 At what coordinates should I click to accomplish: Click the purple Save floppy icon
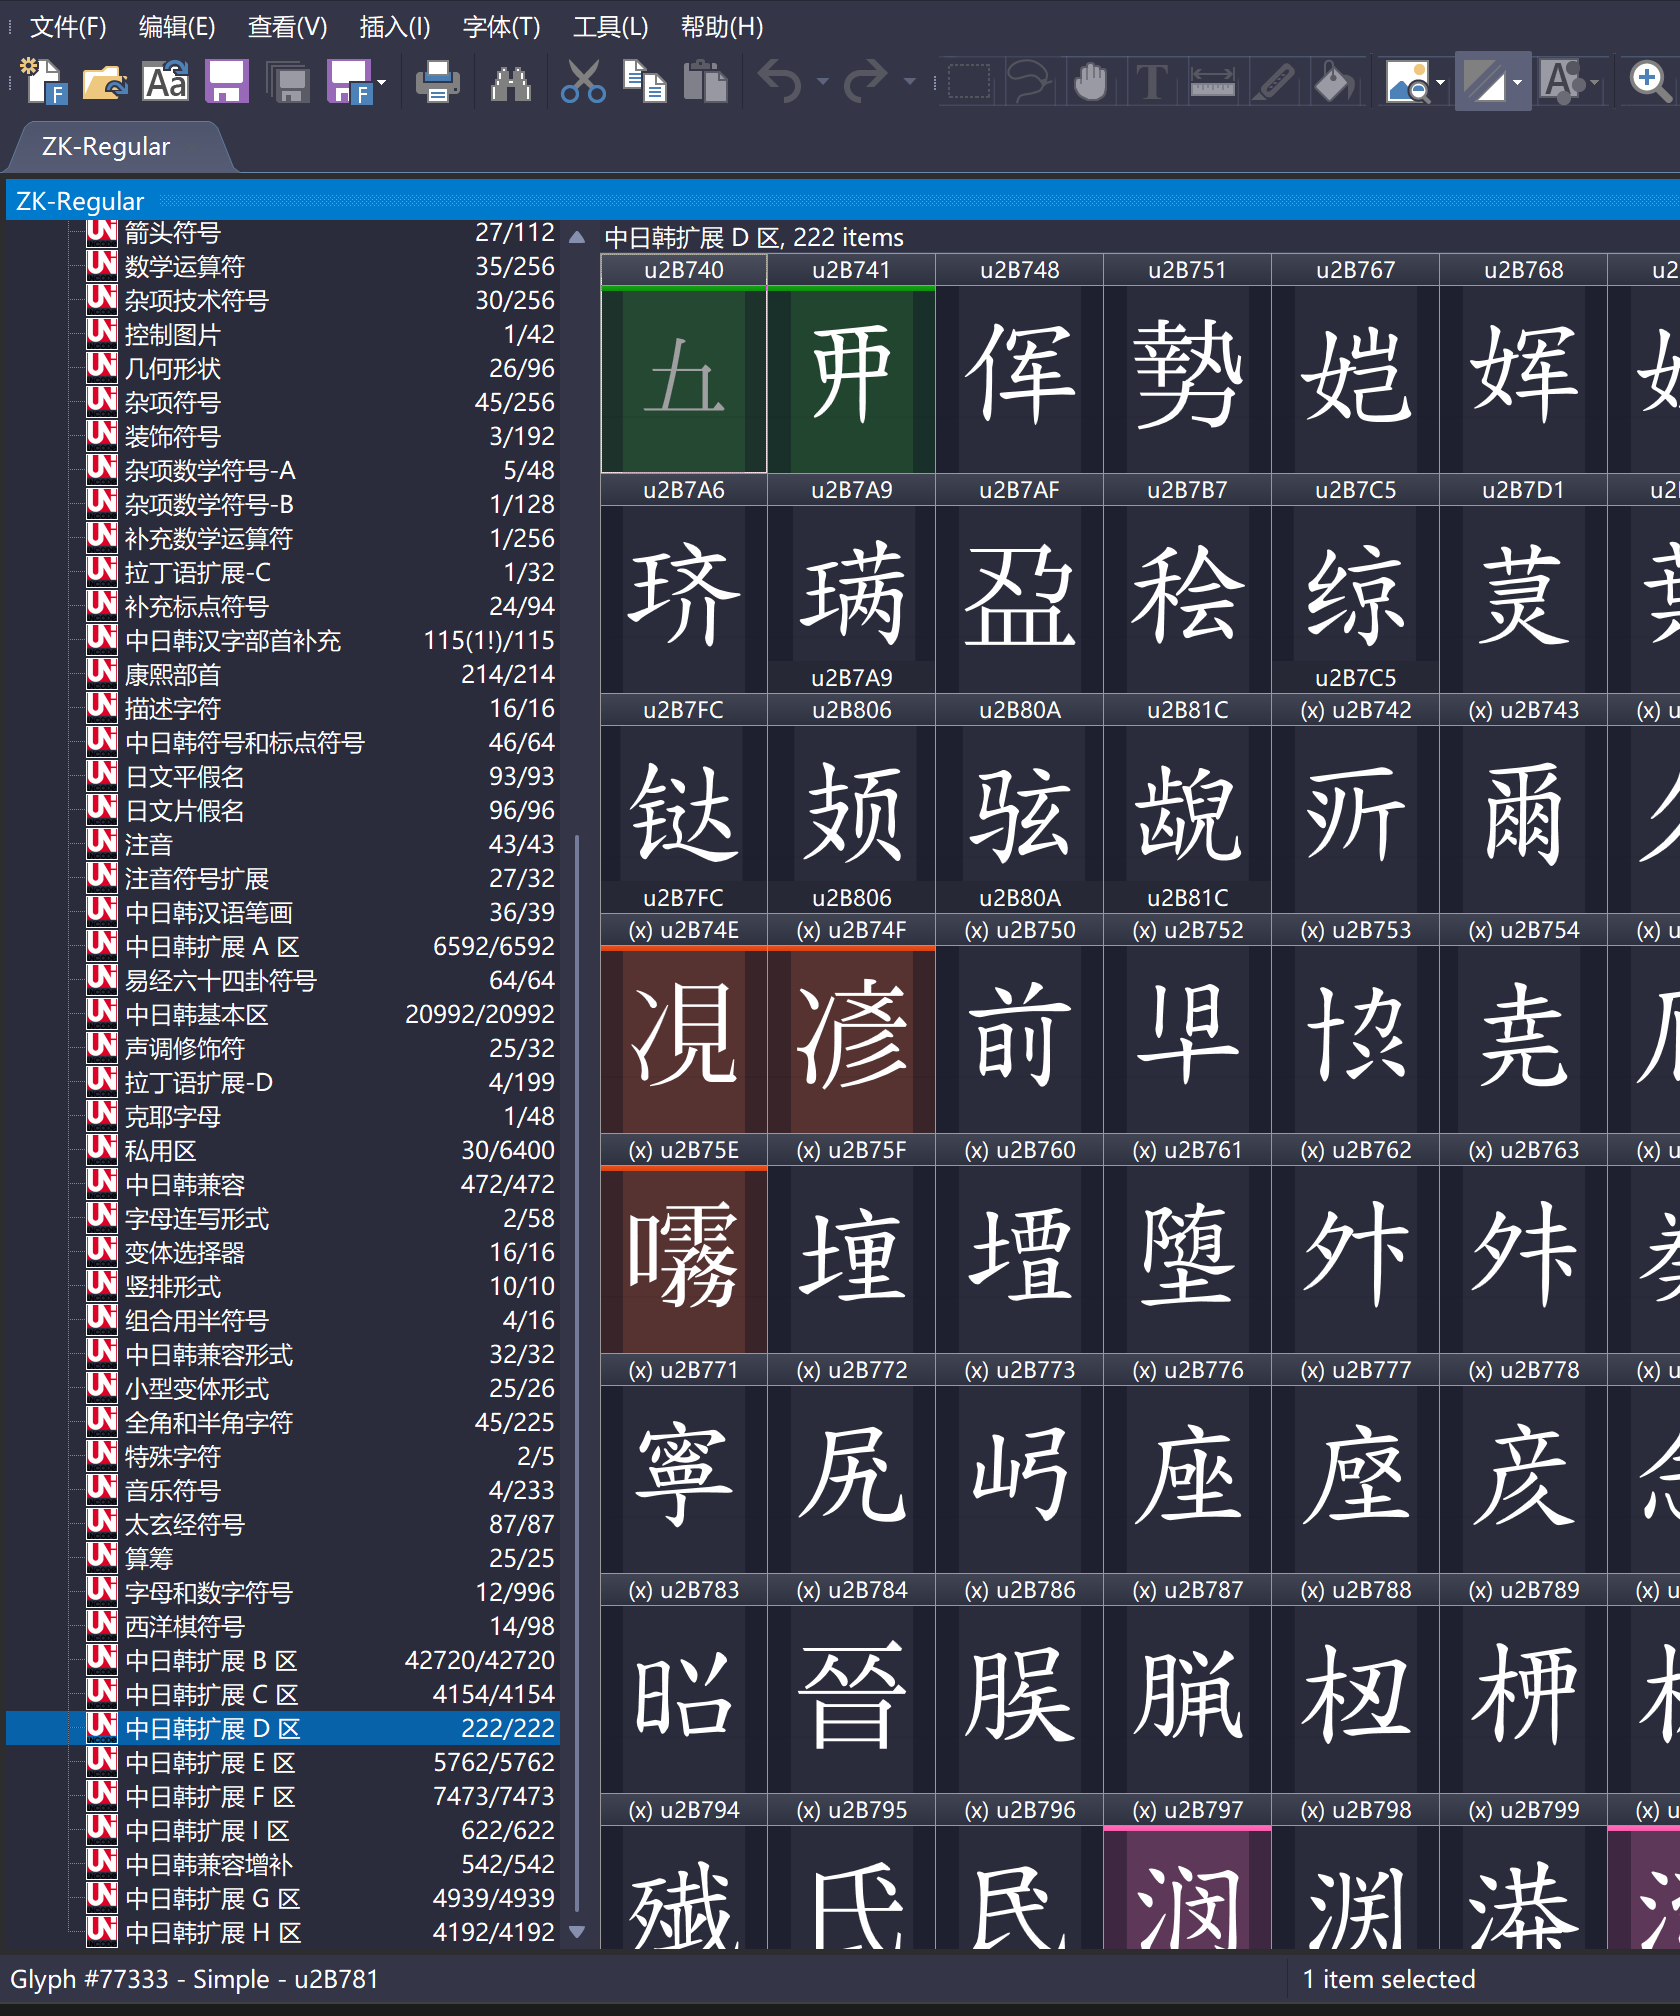pyautogui.click(x=227, y=82)
